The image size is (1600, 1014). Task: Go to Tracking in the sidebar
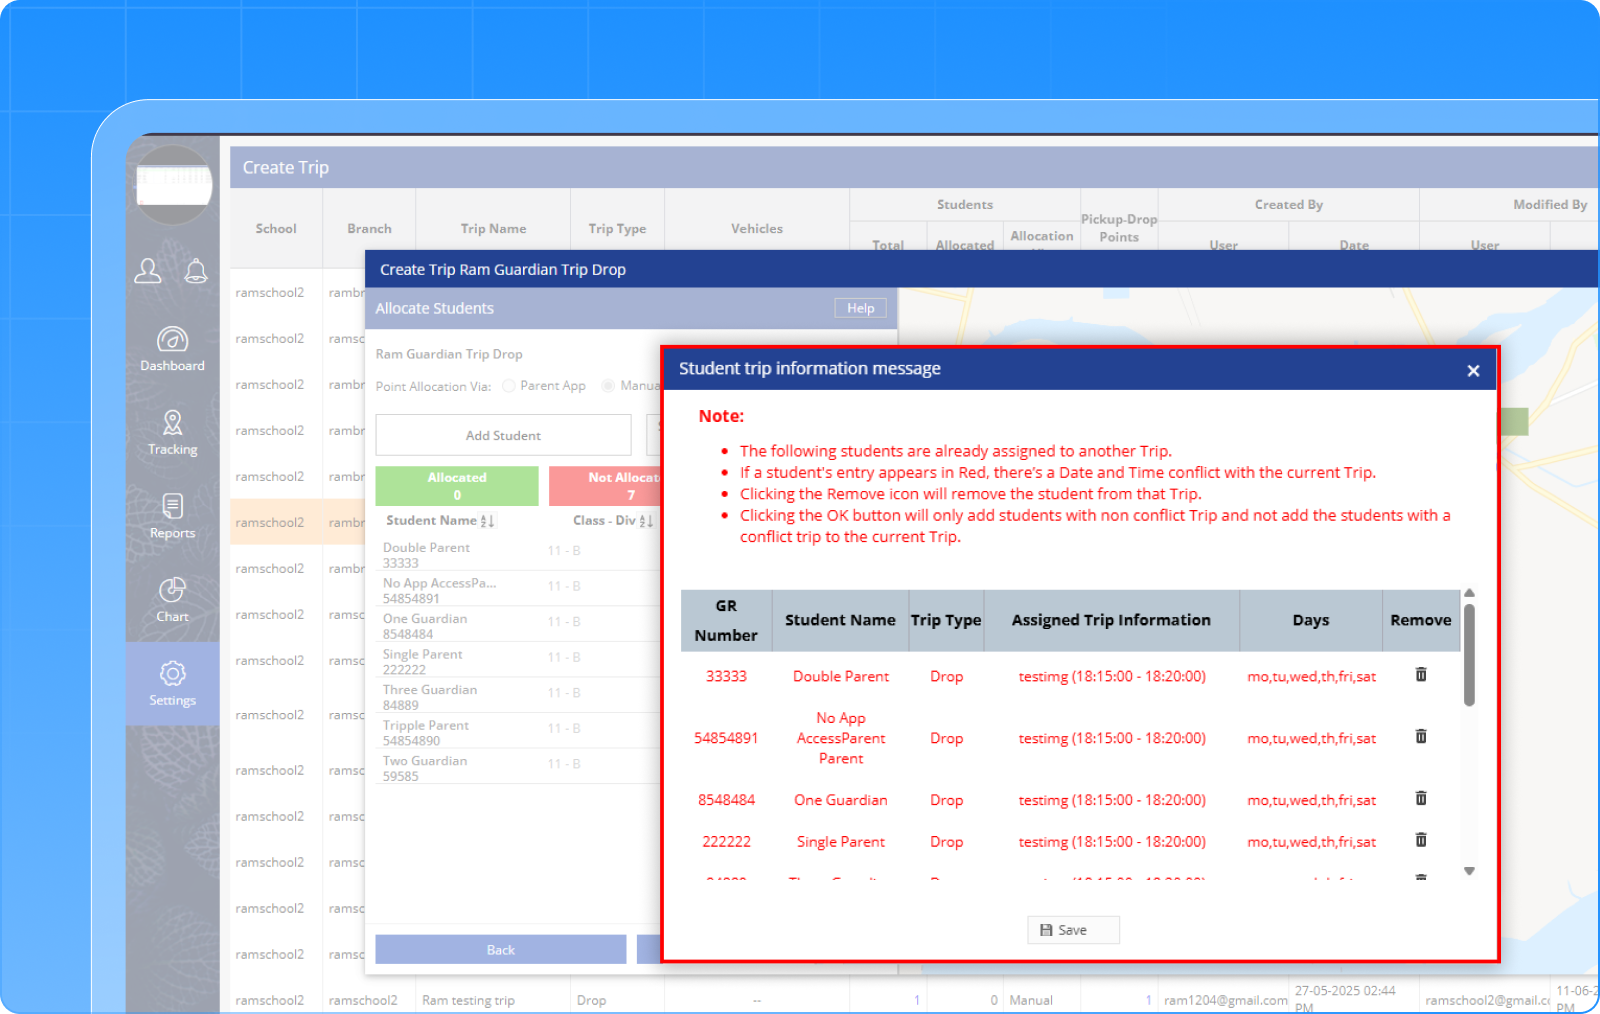coord(172,433)
